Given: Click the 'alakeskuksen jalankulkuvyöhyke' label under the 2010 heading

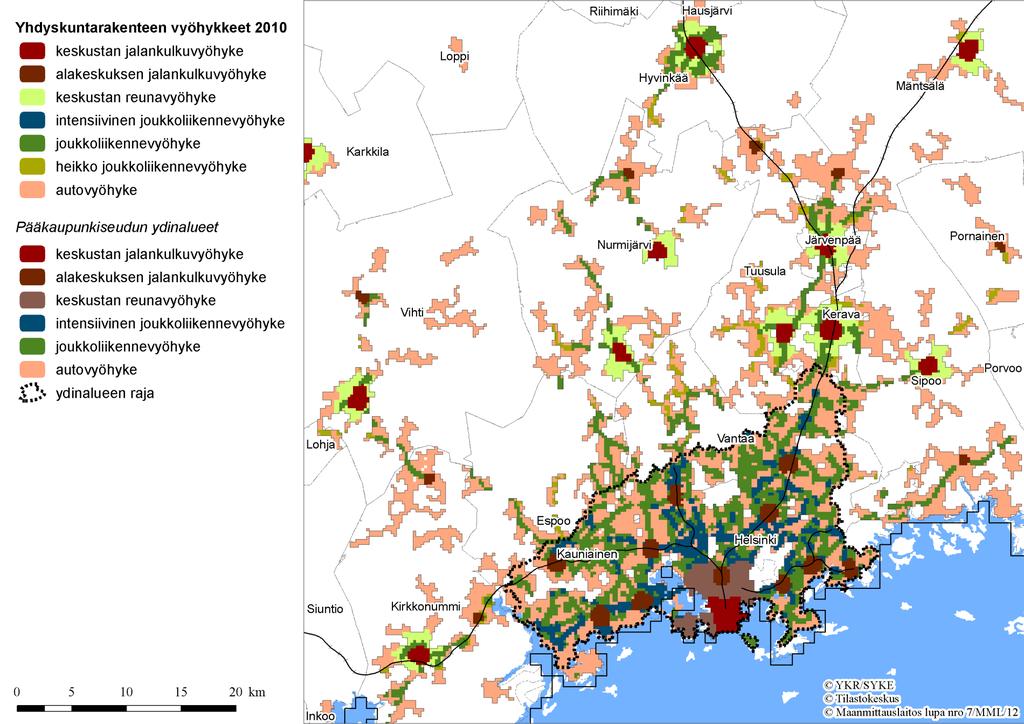Looking at the screenshot, I should 161,74.
